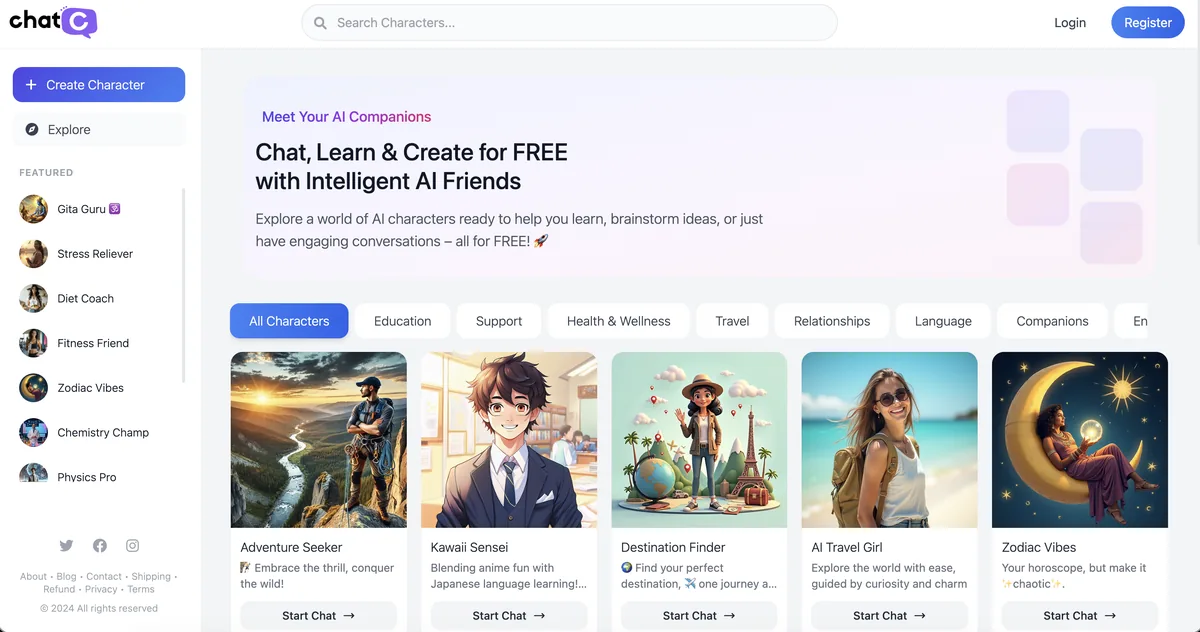Switch to the Companions tab
Viewport: 1200px width, 632px height.
1052,321
